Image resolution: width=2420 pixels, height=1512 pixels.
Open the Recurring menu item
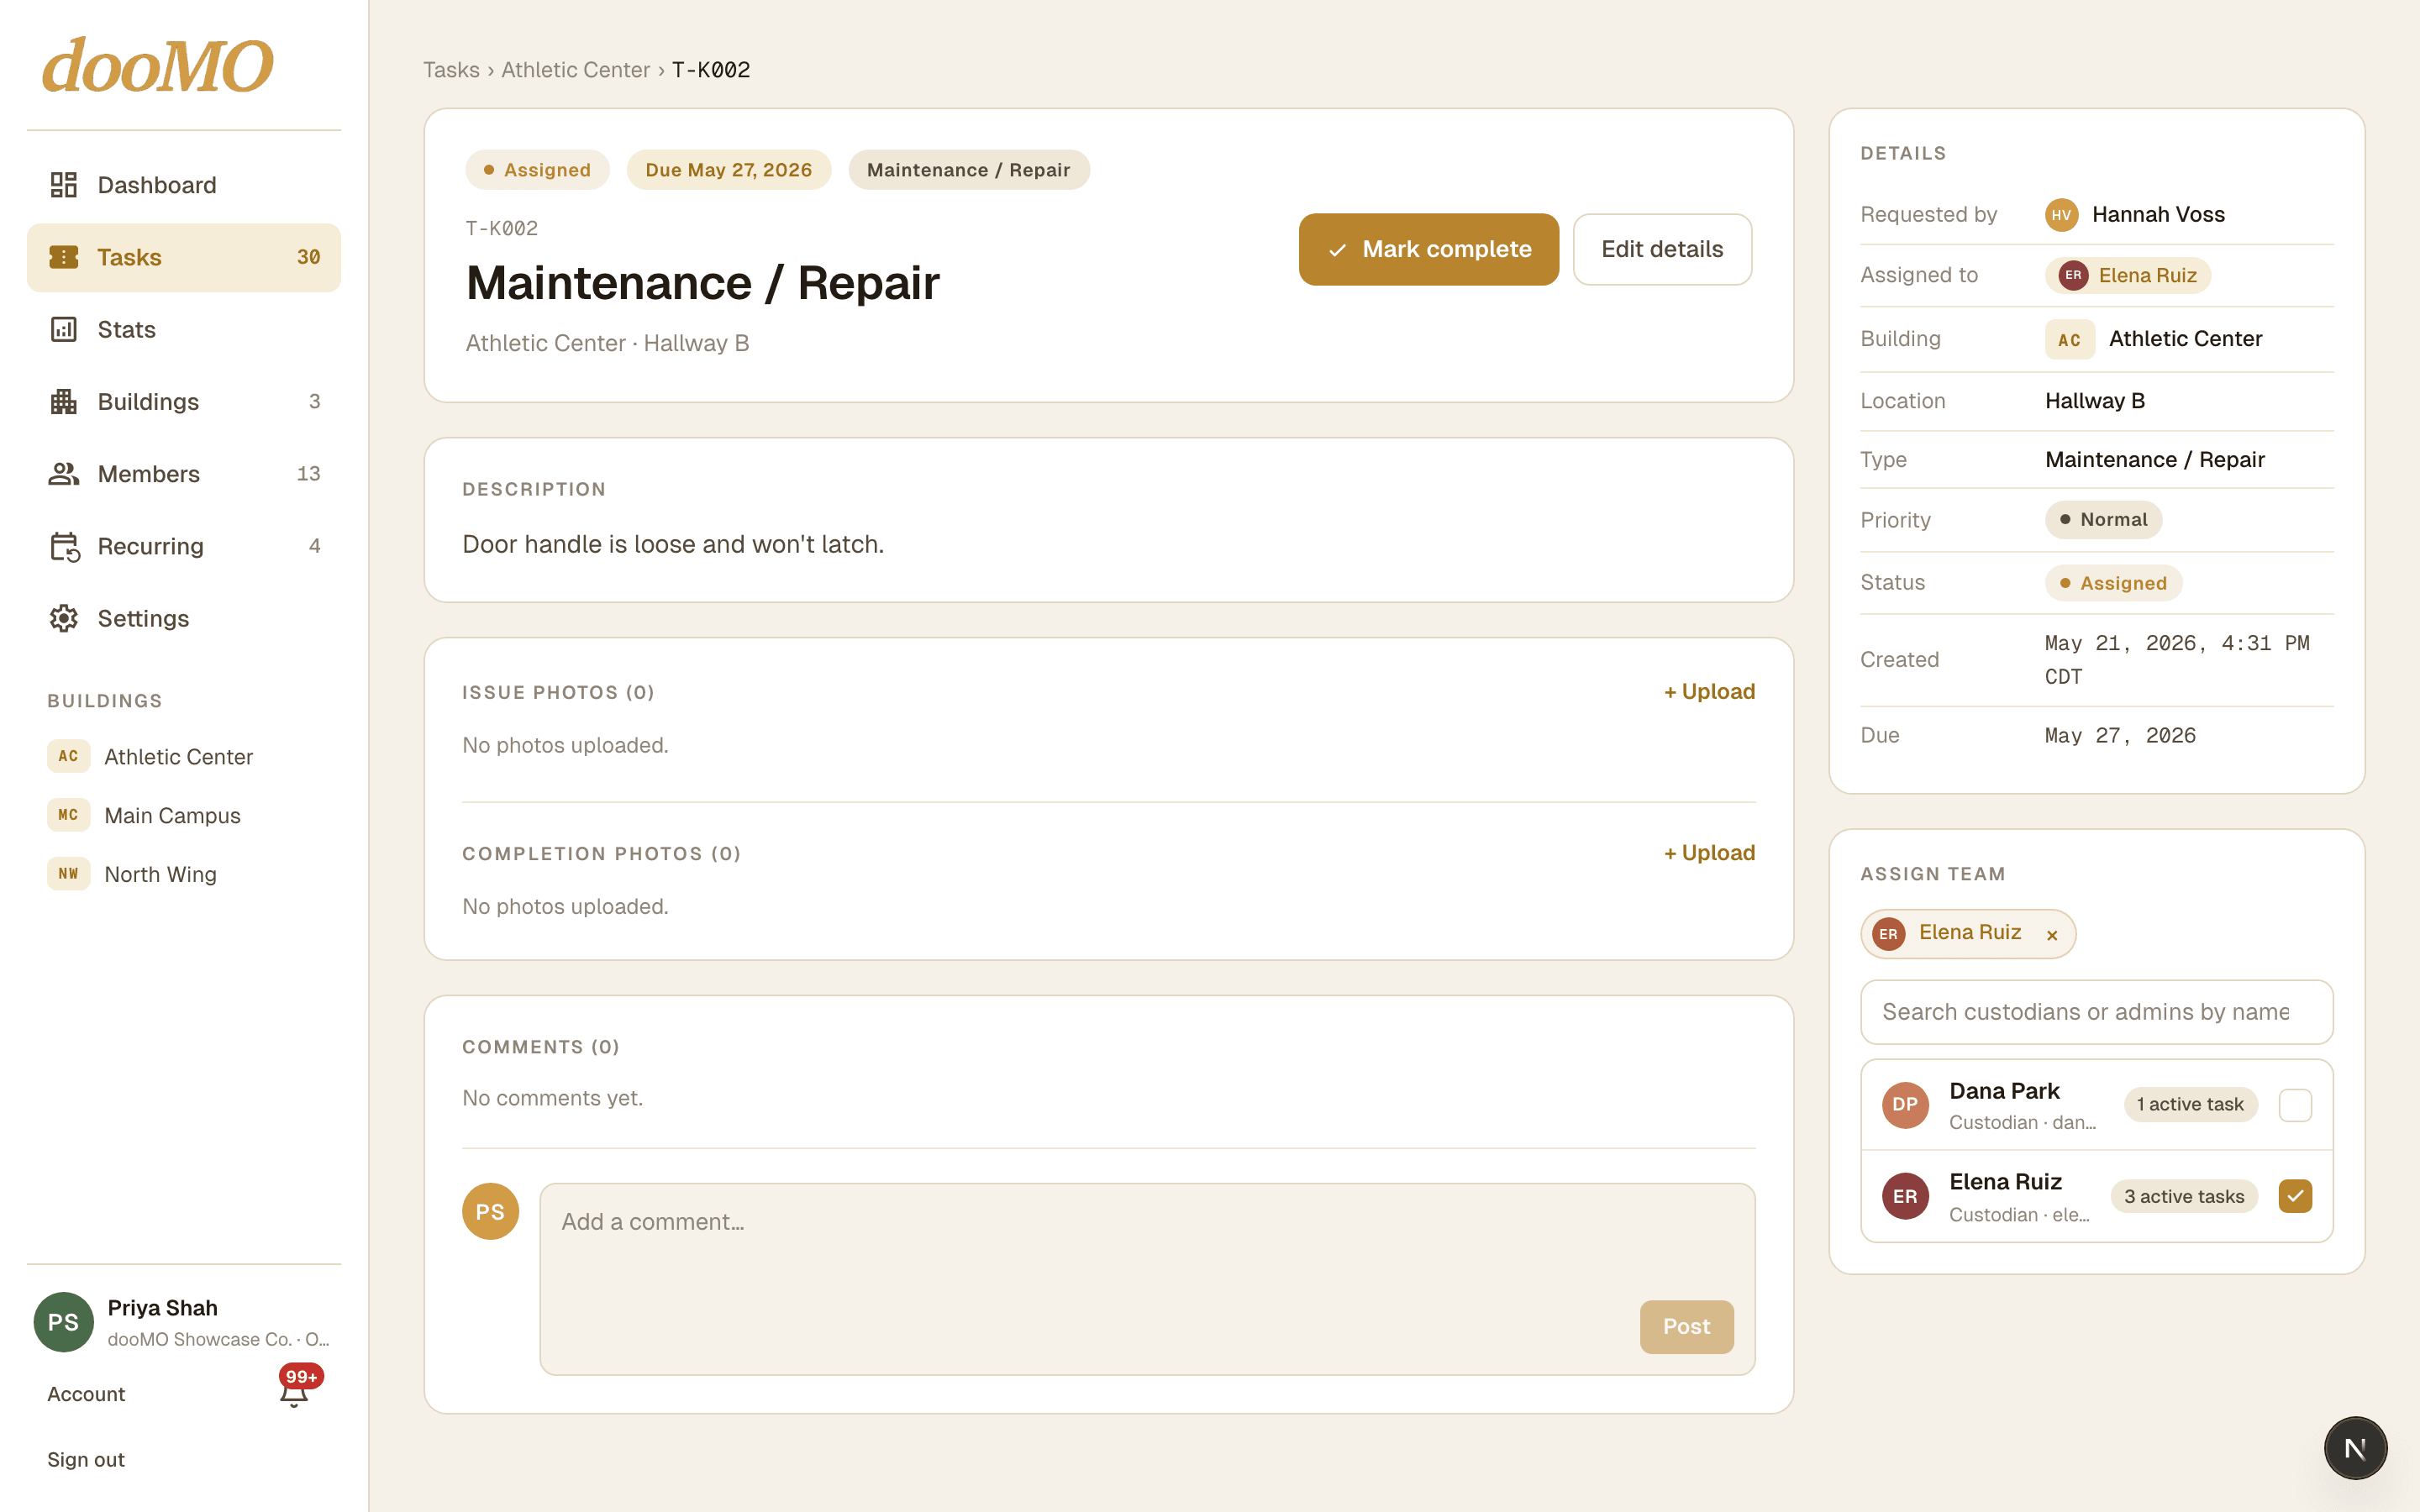[x=184, y=546]
